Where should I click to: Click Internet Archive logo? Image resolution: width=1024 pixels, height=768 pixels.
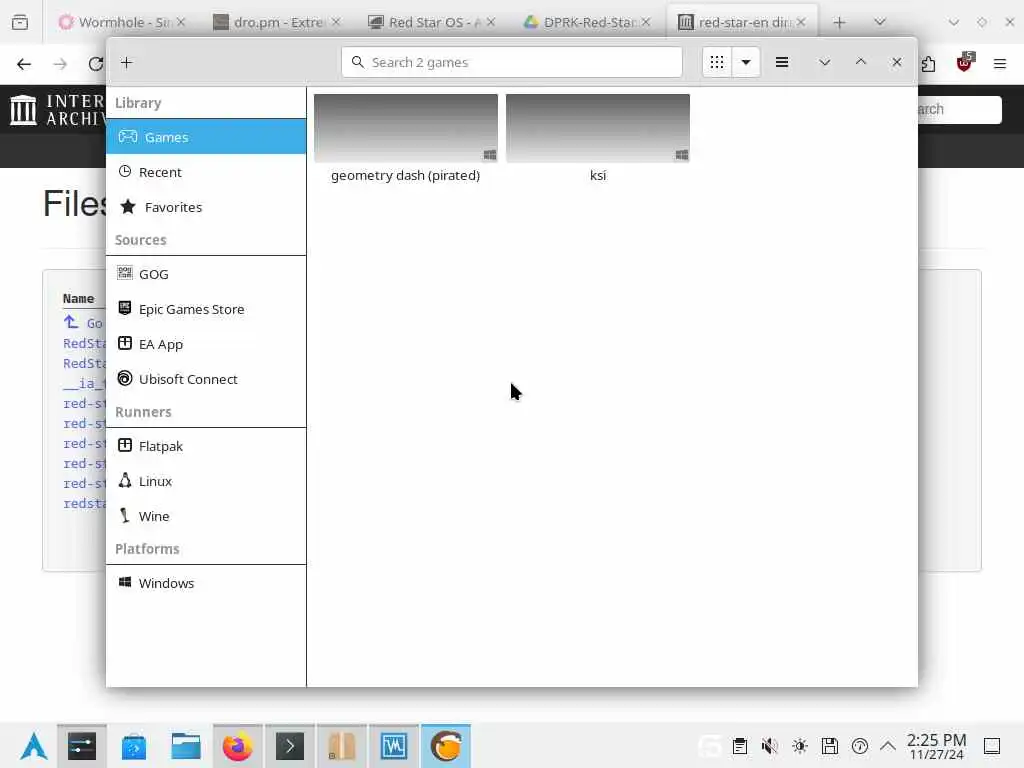click(56, 109)
